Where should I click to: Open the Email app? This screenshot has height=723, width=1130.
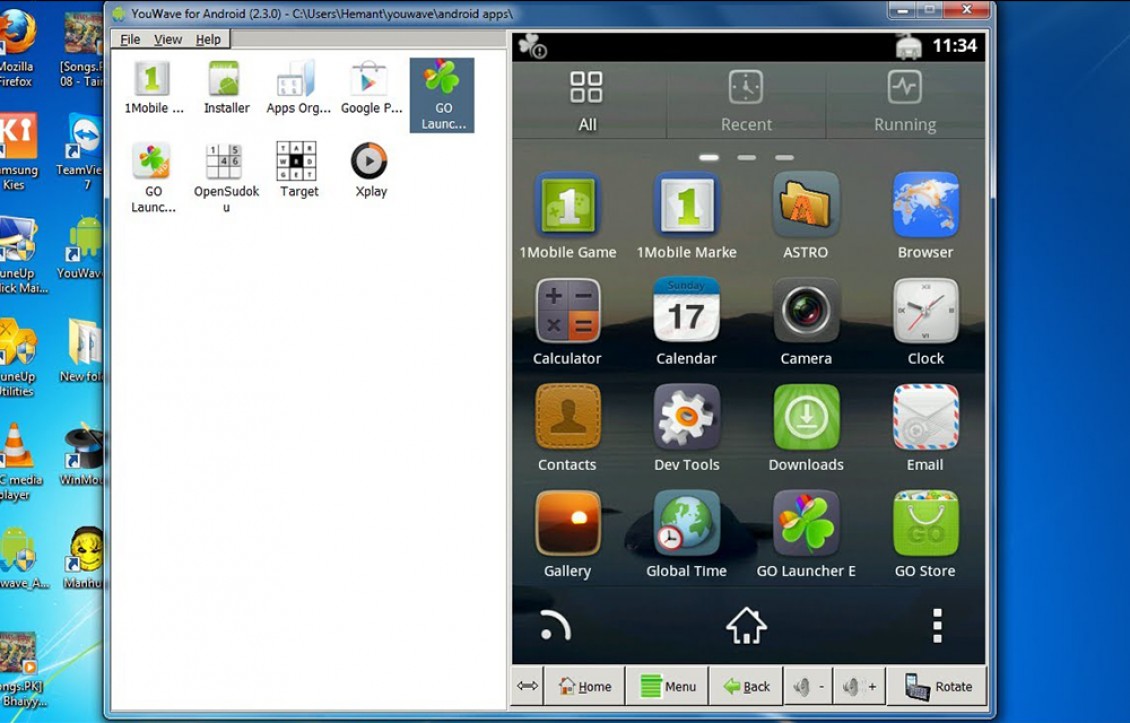(x=925, y=427)
